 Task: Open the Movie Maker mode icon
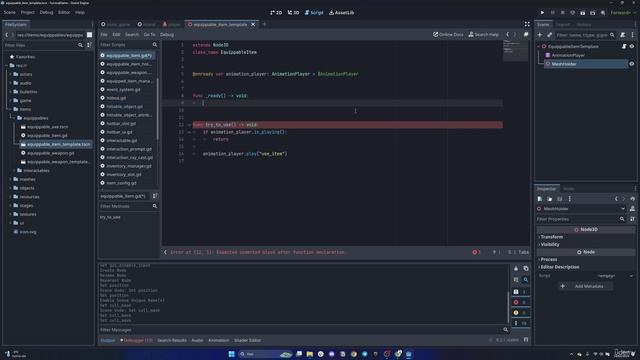coord(603,13)
